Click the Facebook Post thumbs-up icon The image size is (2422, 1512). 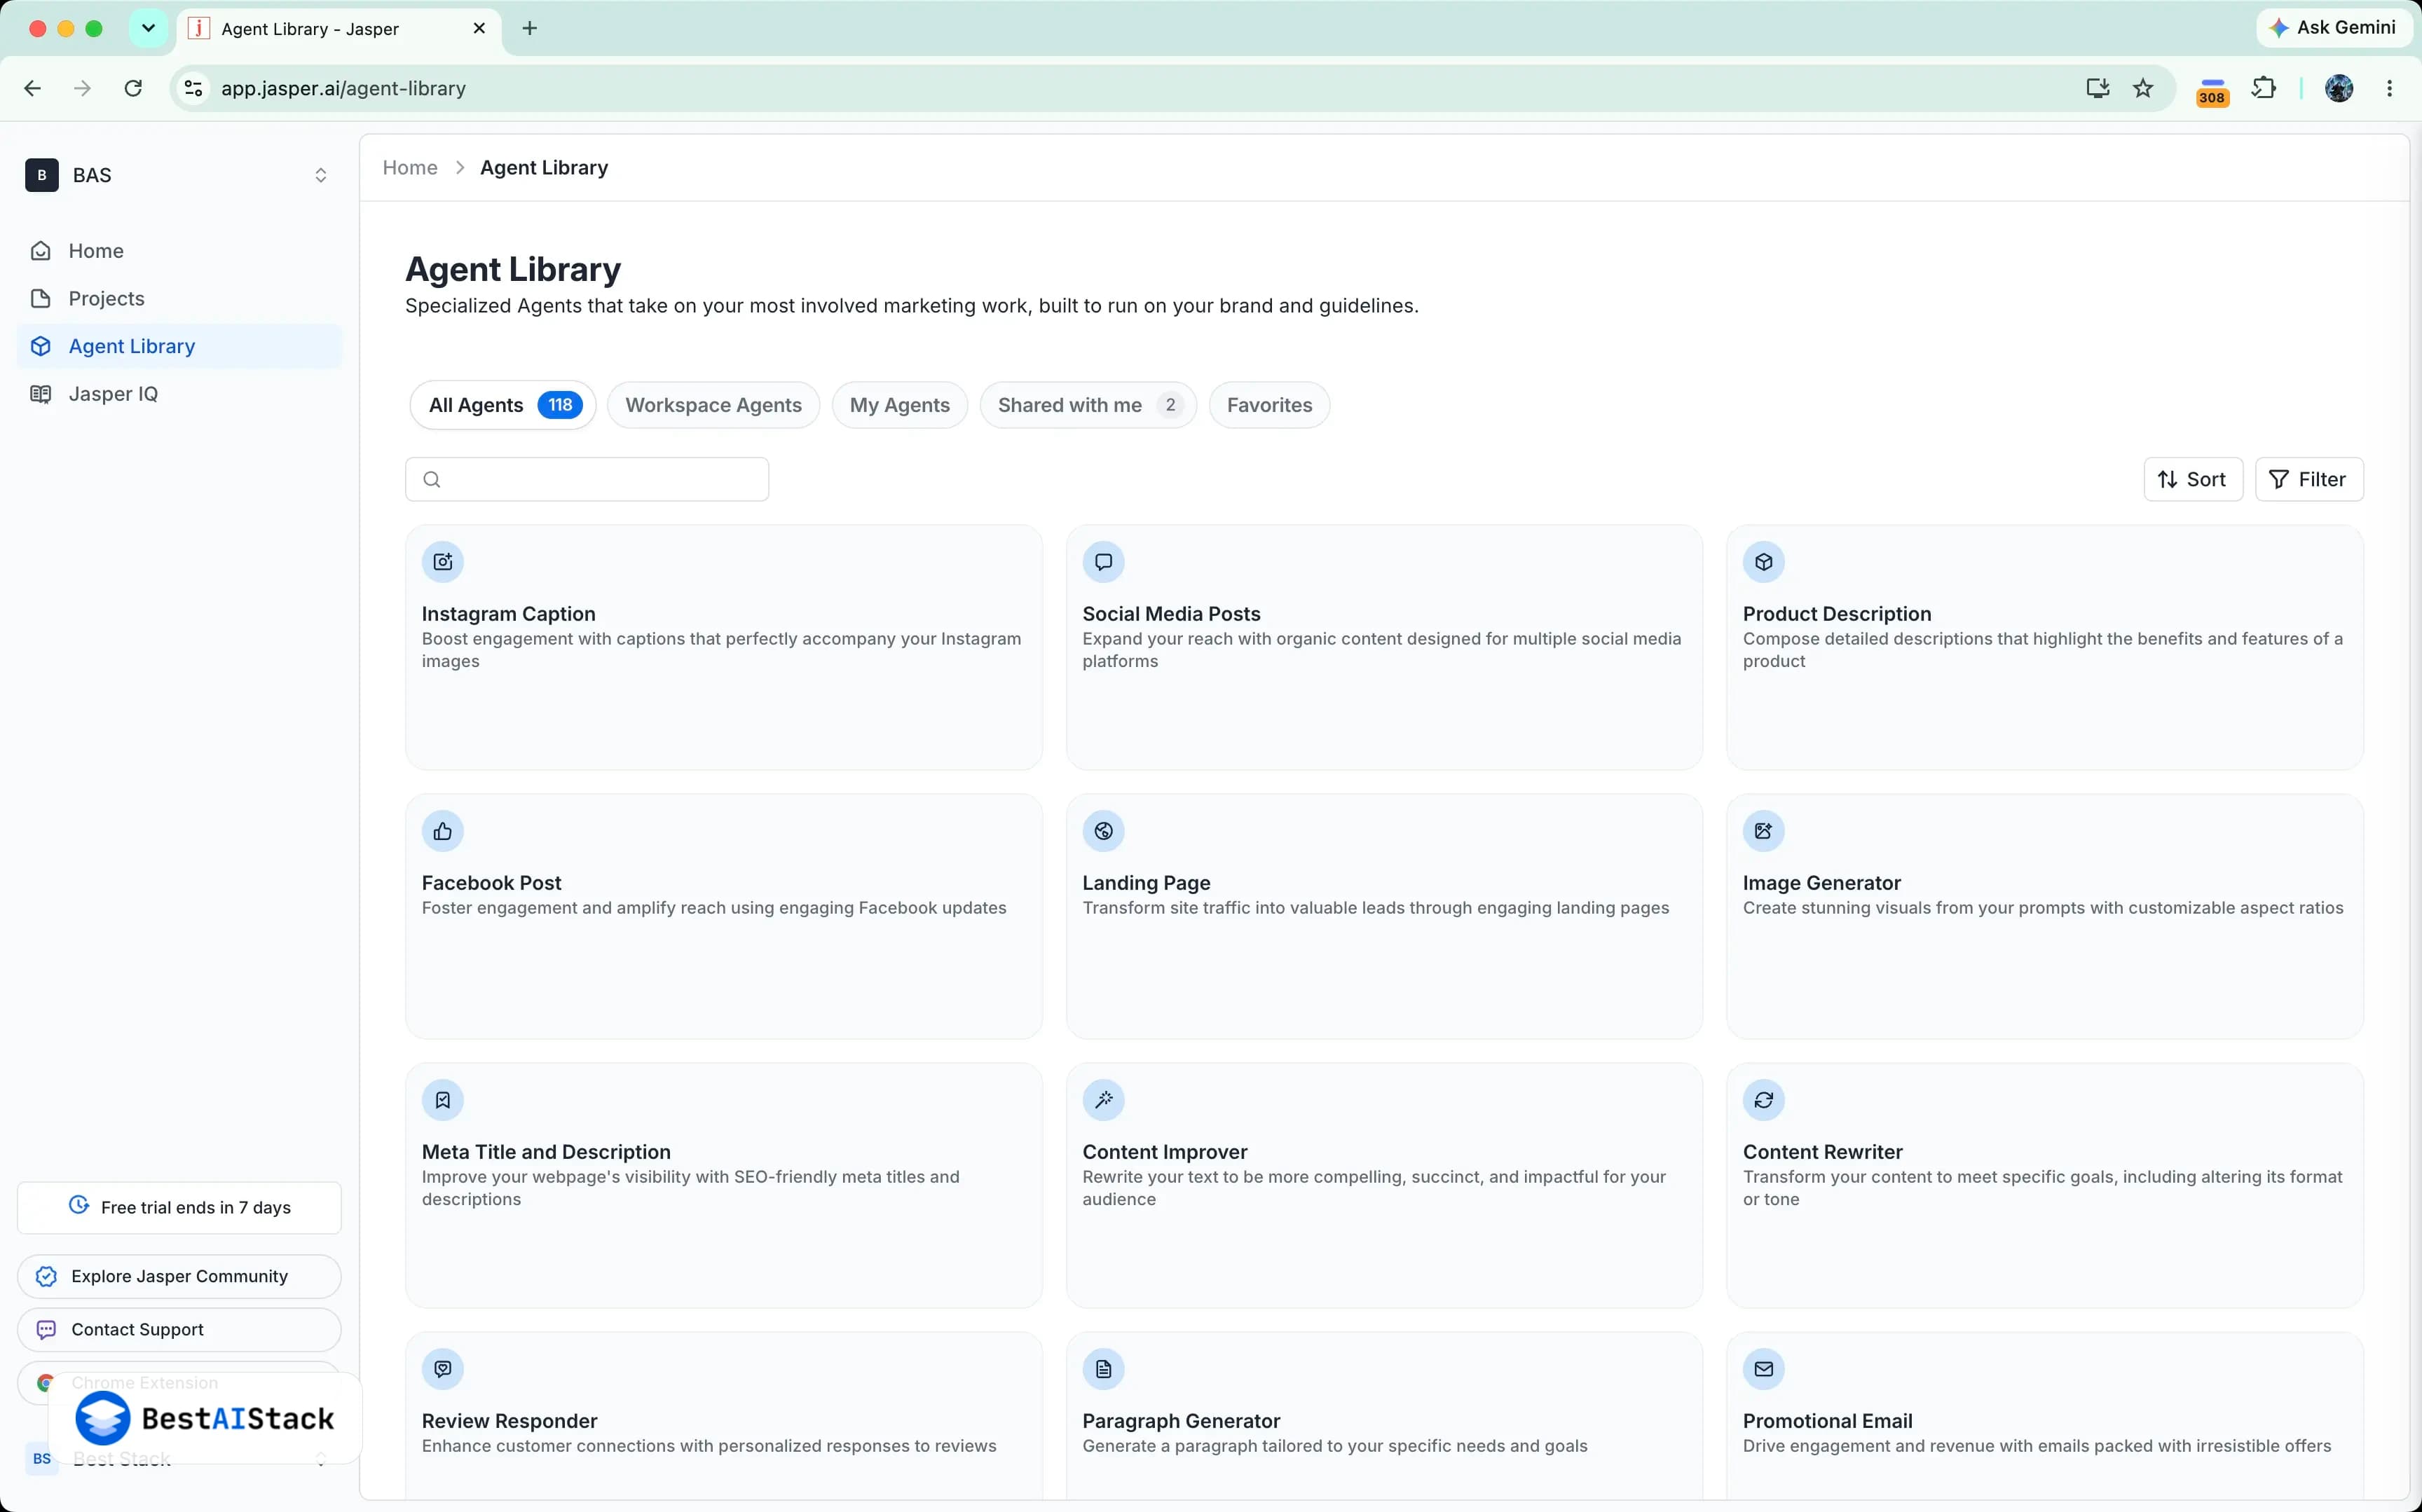point(443,831)
